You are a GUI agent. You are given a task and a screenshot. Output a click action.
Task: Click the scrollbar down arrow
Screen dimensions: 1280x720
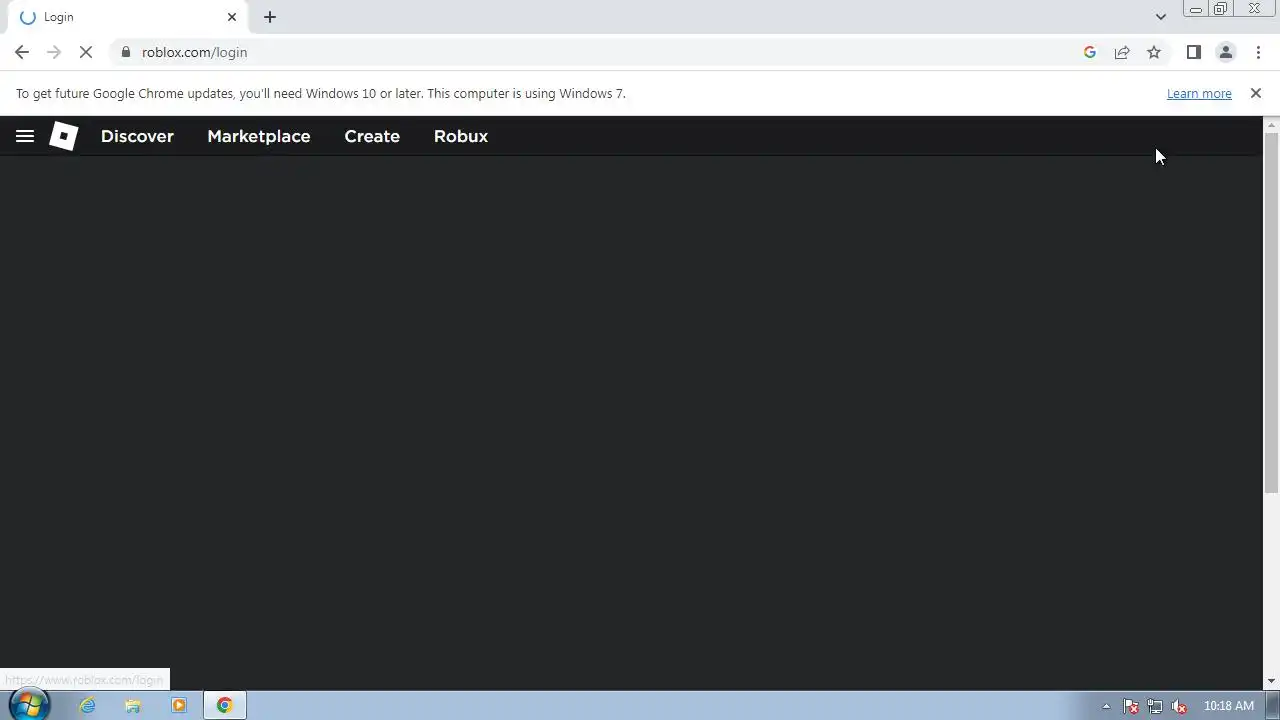[1272, 681]
